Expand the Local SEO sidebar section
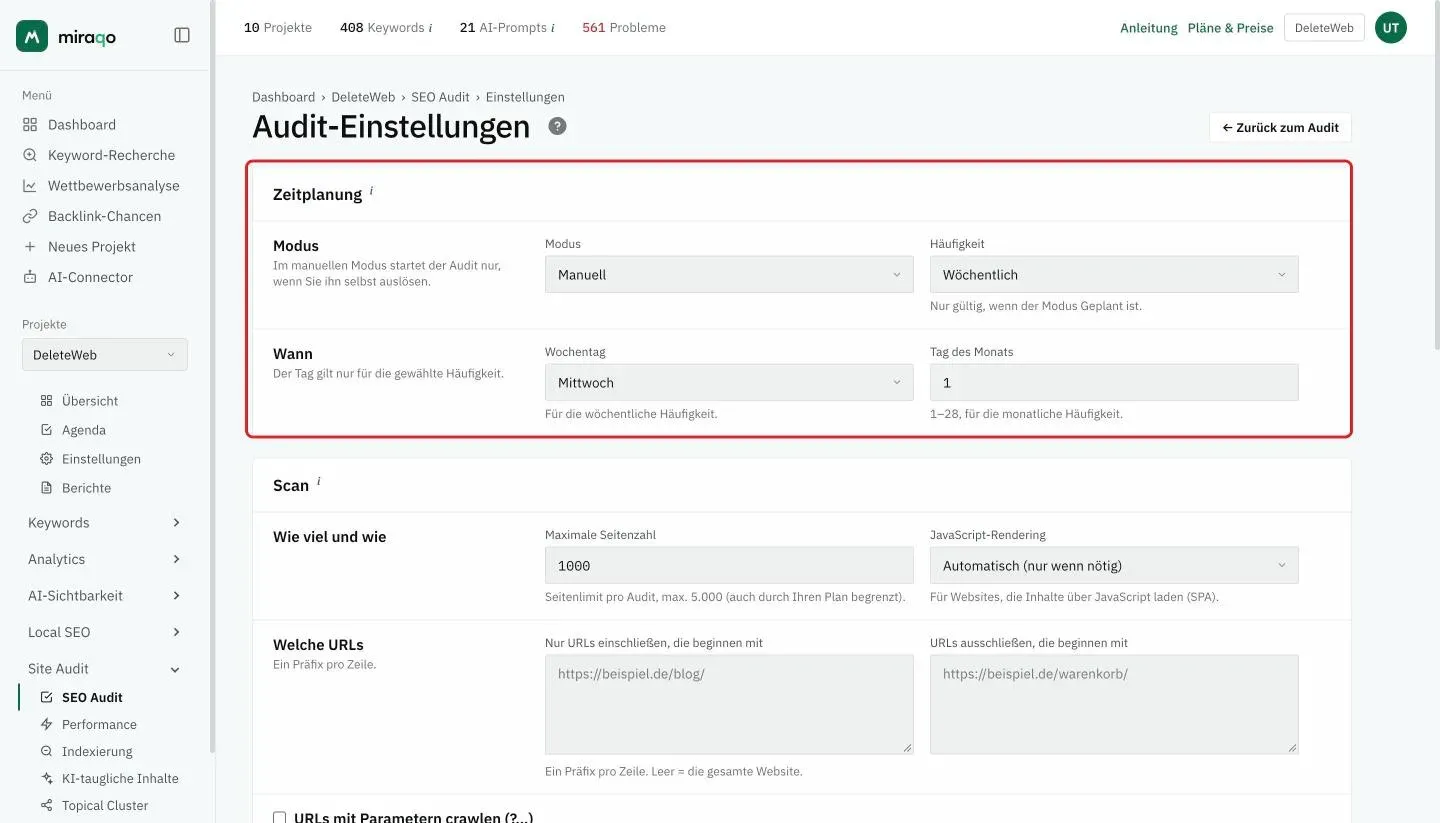 pos(105,632)
